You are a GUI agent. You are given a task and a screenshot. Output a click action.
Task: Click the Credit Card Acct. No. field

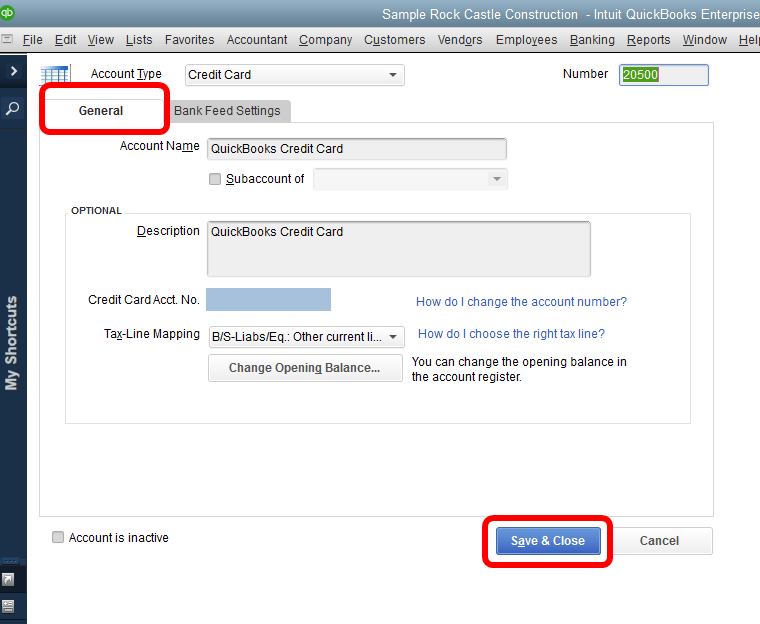(269, 300)
